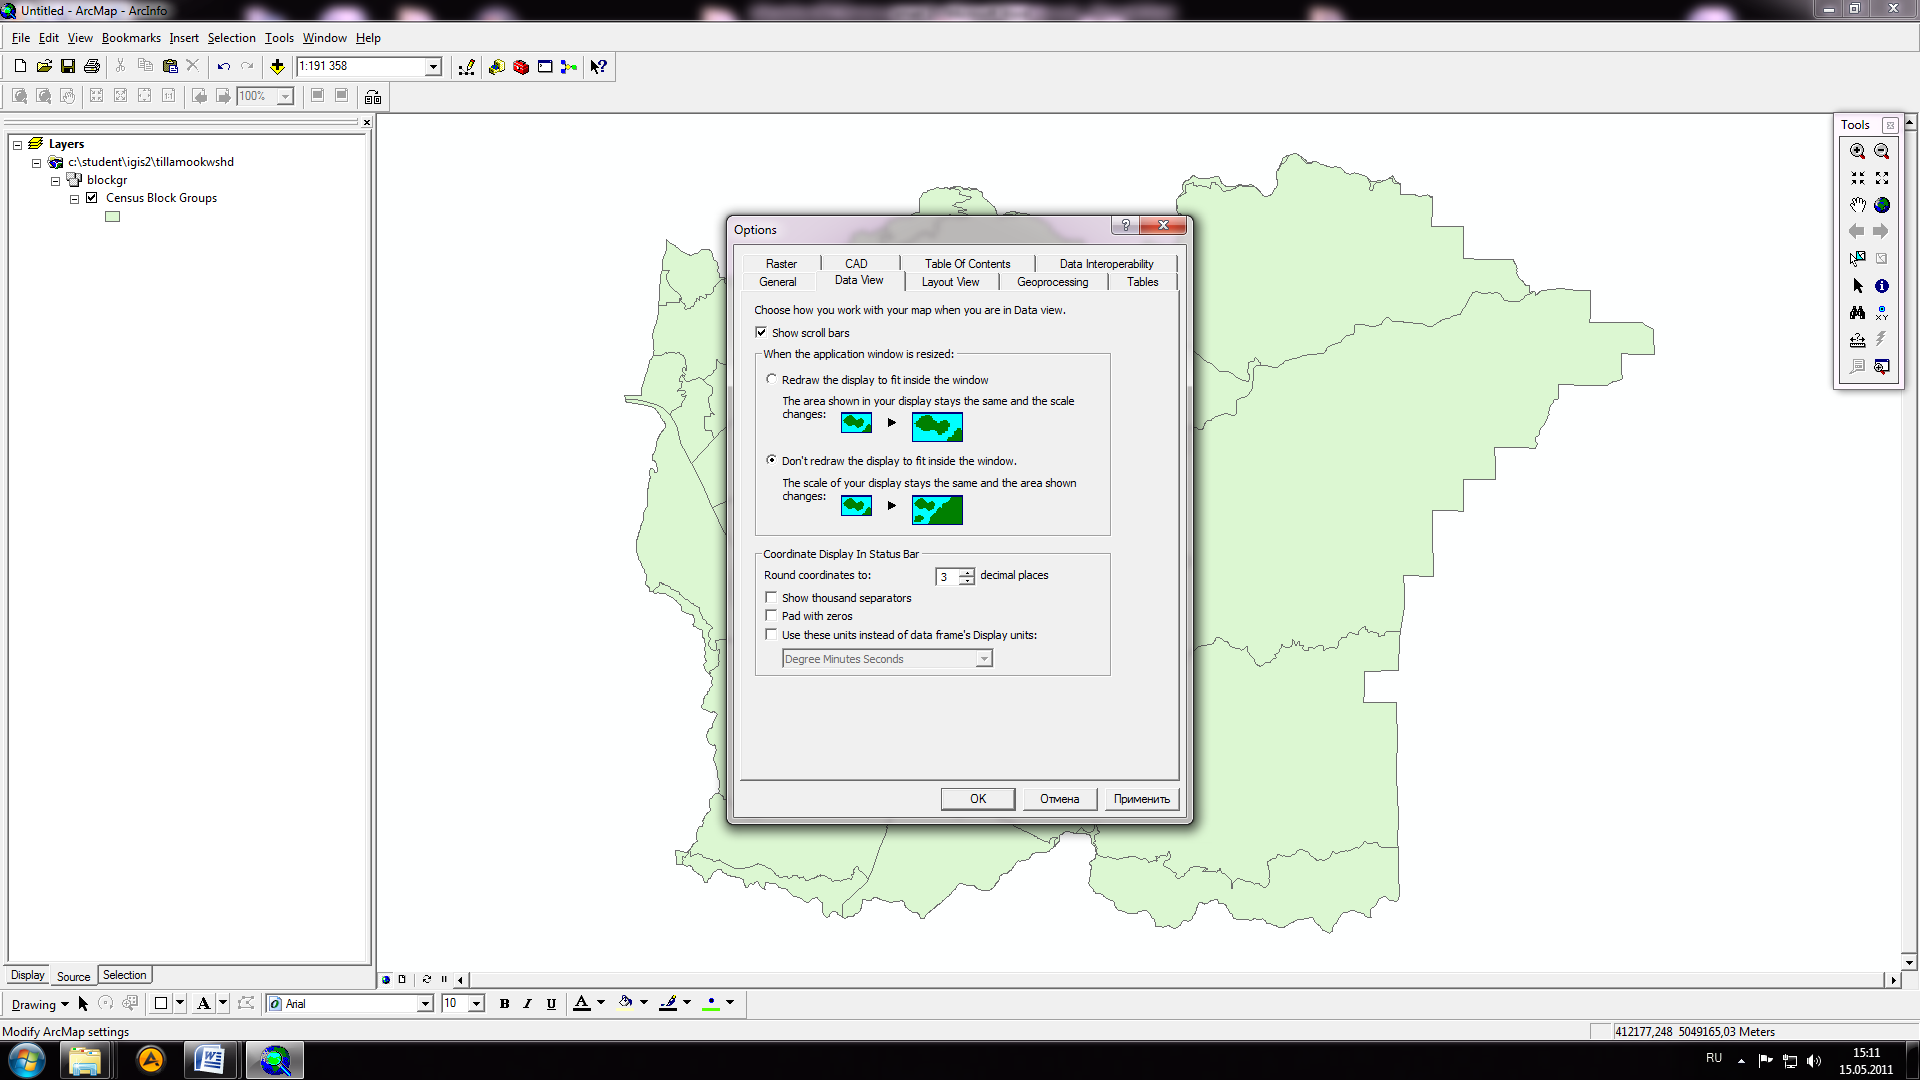Select Don't redraw the display radio

(x=771, y=460)
